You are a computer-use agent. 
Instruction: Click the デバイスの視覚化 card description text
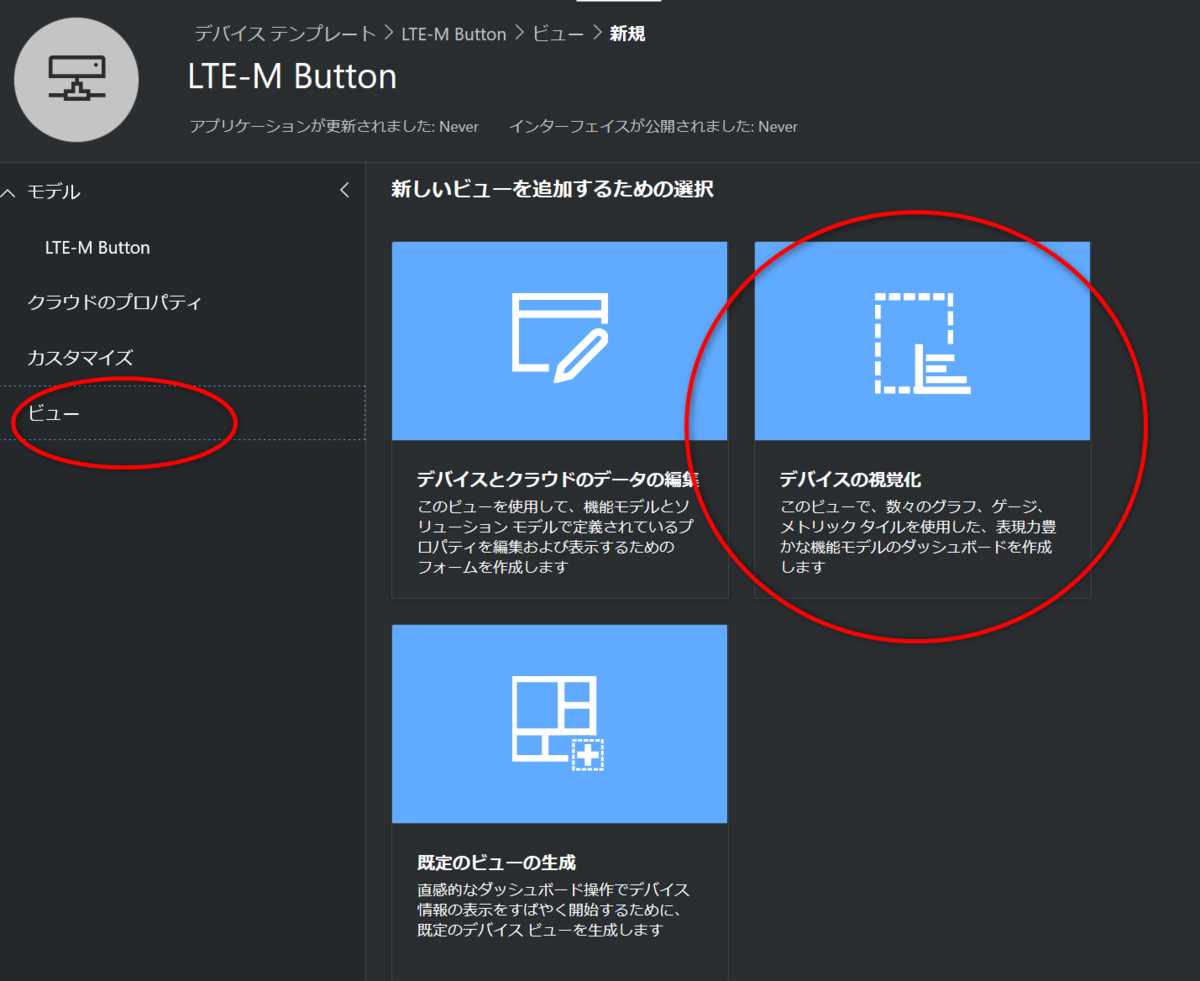click(918, 537)
